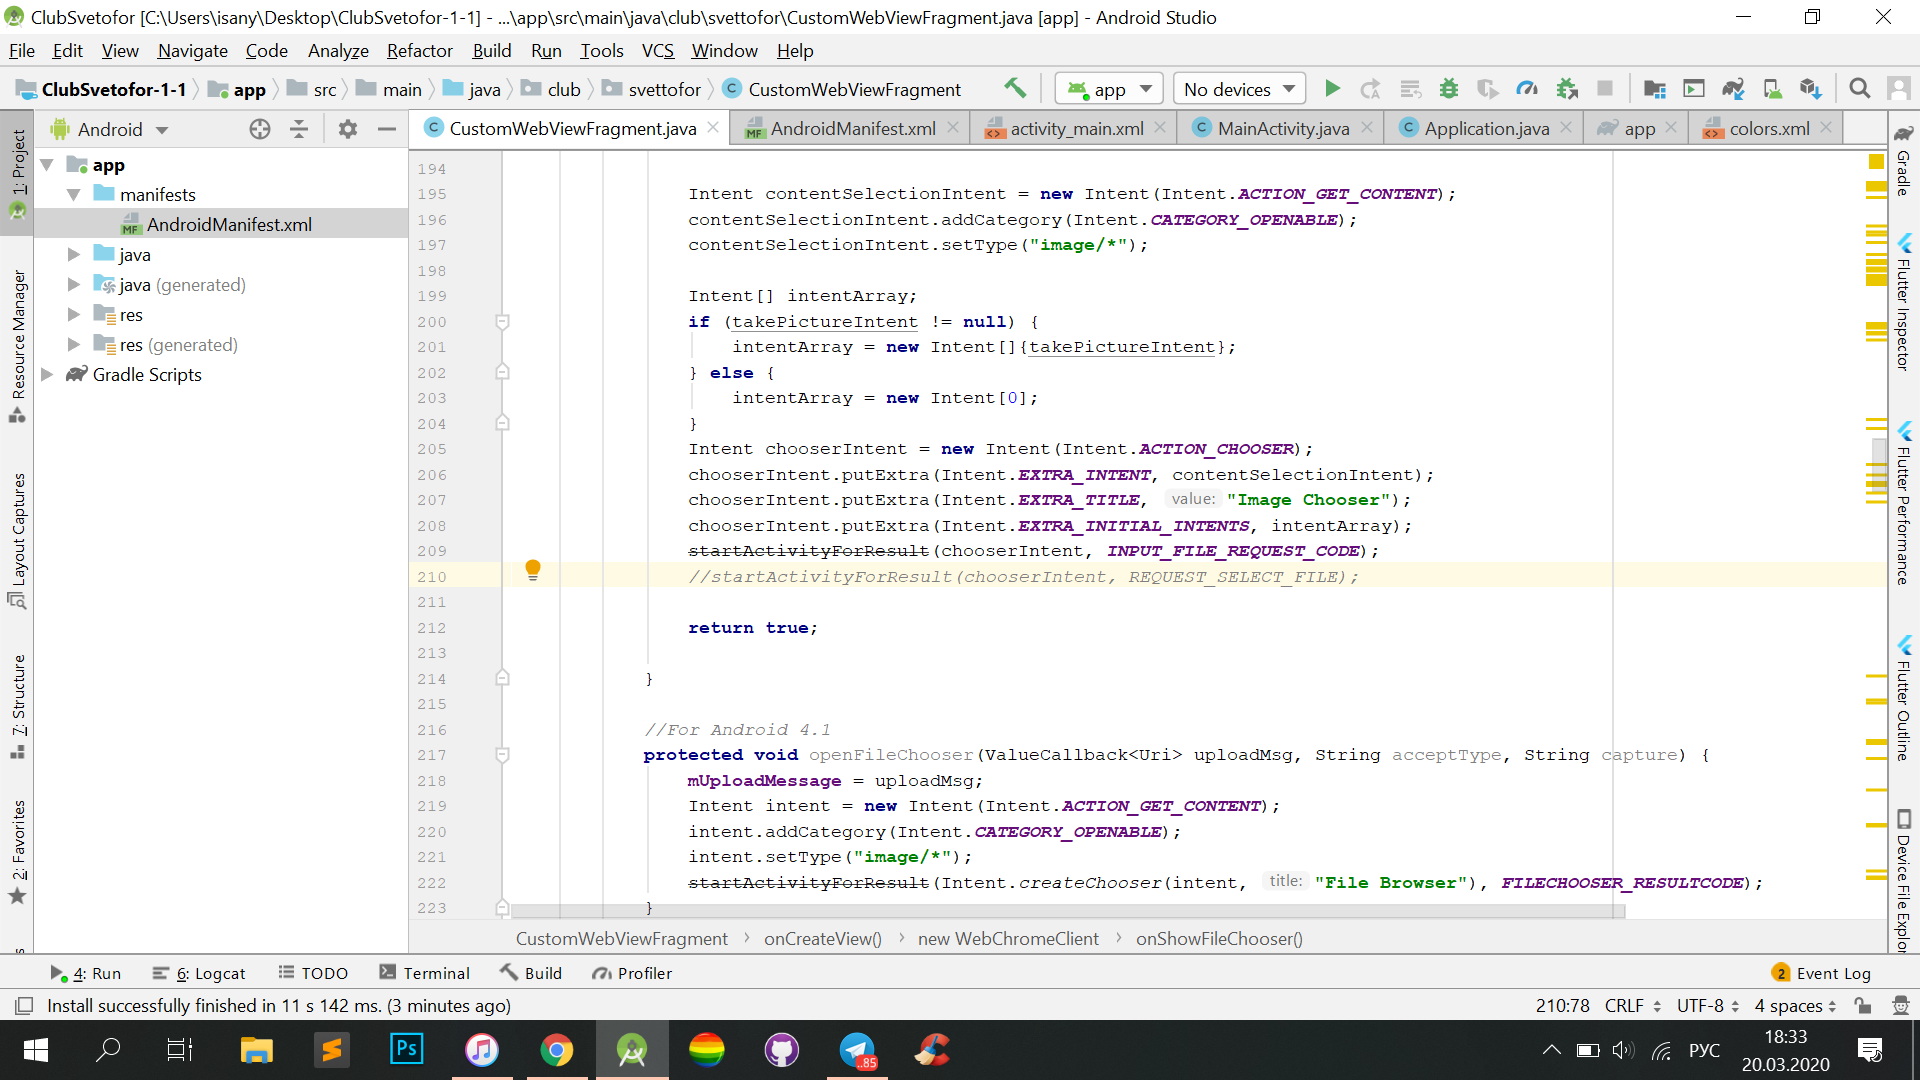Start debugging with the green bug icon
Screen dimensions: 1920x1080
[x=1448, y=89]
